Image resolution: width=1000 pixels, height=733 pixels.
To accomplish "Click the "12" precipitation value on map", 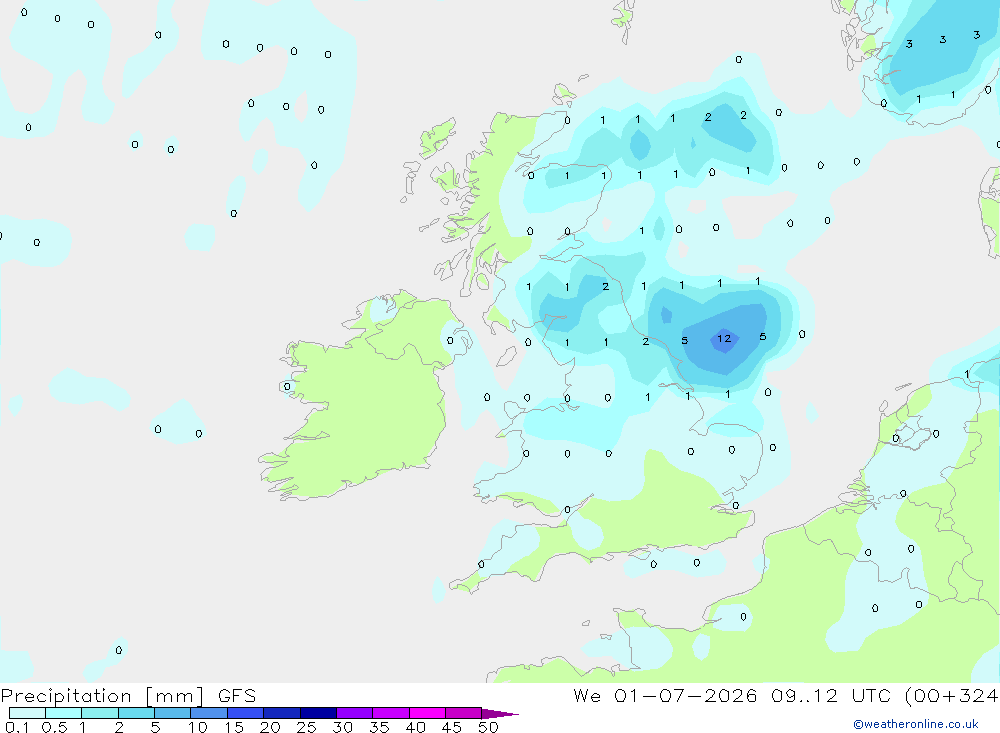I will pyautogui.click(x=724, y=339).
